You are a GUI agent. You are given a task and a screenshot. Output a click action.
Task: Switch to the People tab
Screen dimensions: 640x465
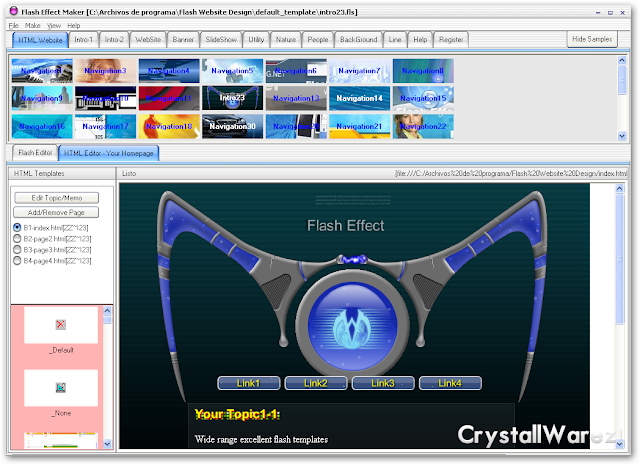(x=318, y=40)
